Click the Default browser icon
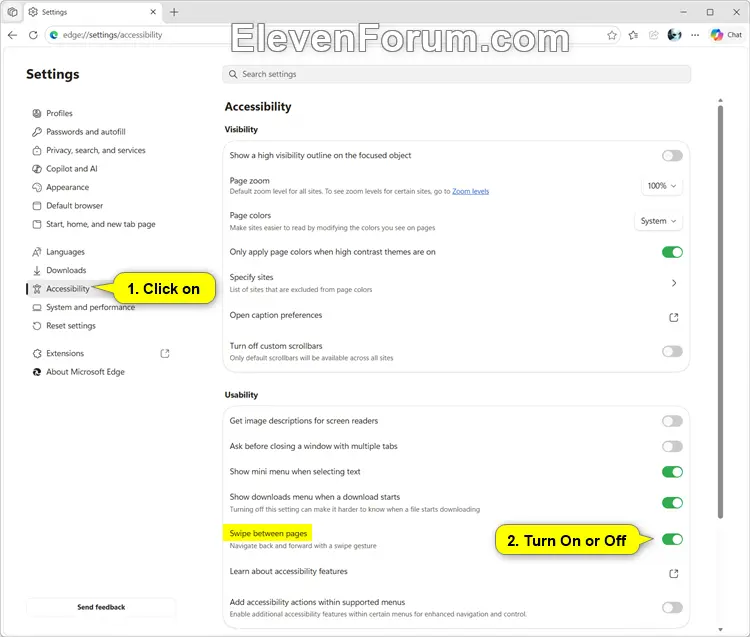This screenshot has height=637, width=750. 37,206
